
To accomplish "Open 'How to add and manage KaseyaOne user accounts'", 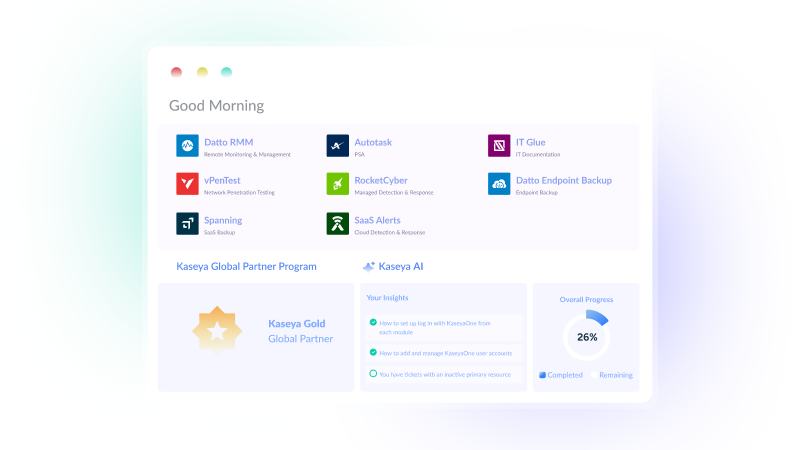I will pos(445,353).
